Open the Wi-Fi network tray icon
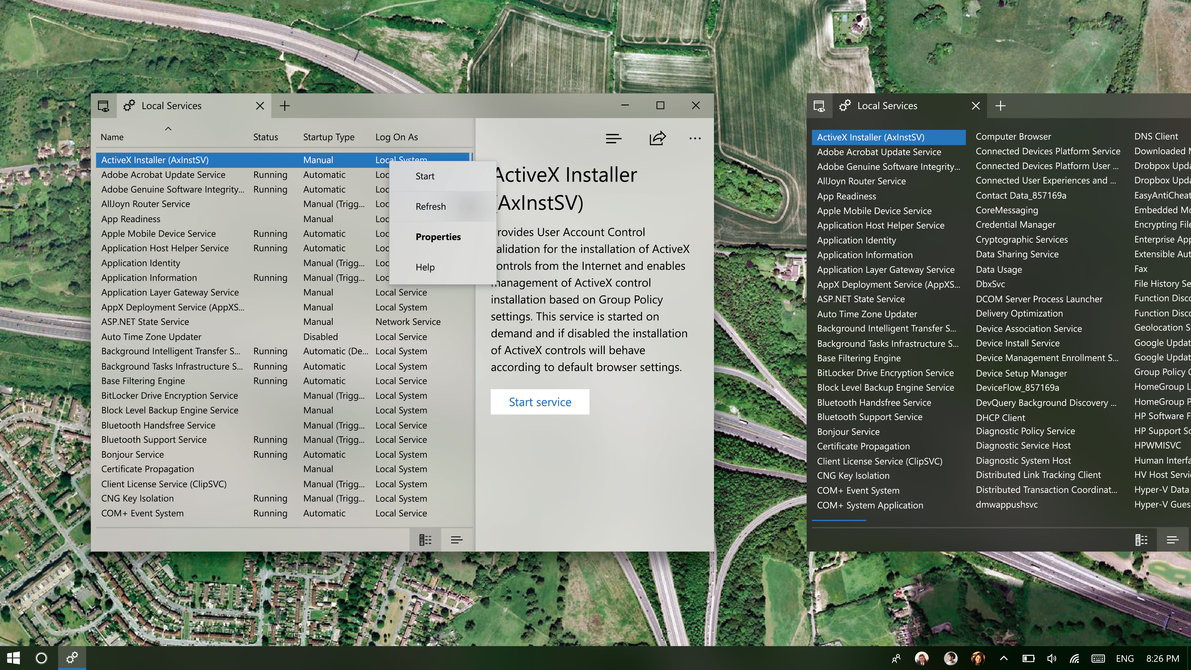The height and width of the screenshot is (670, 1191). click(1074, 659)
